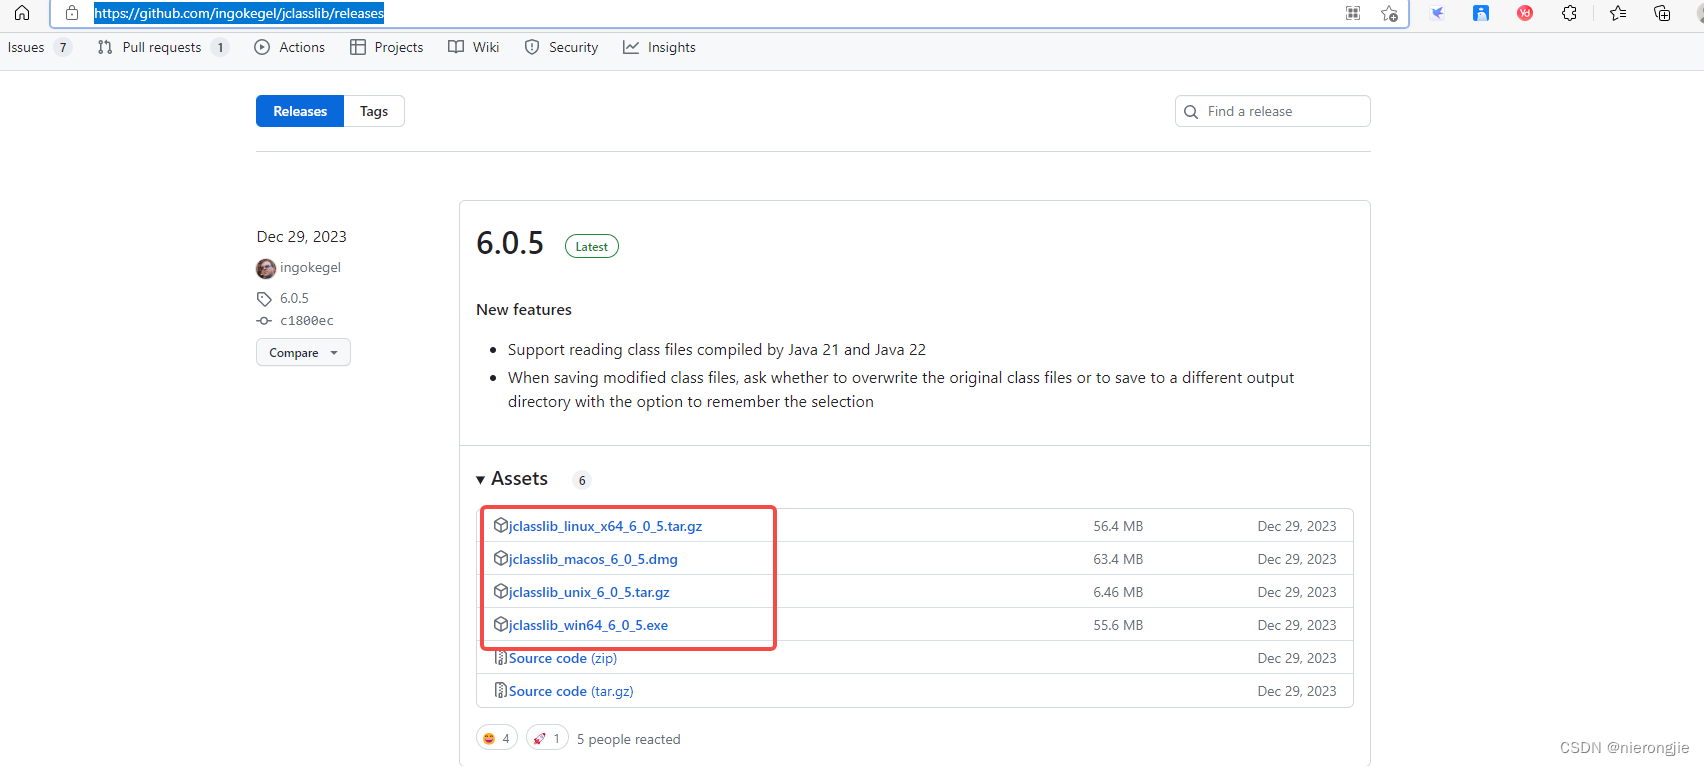1704x766 pixels.
Task: Open the 6.0.5 tag link in sidebar
Action: 294,298
